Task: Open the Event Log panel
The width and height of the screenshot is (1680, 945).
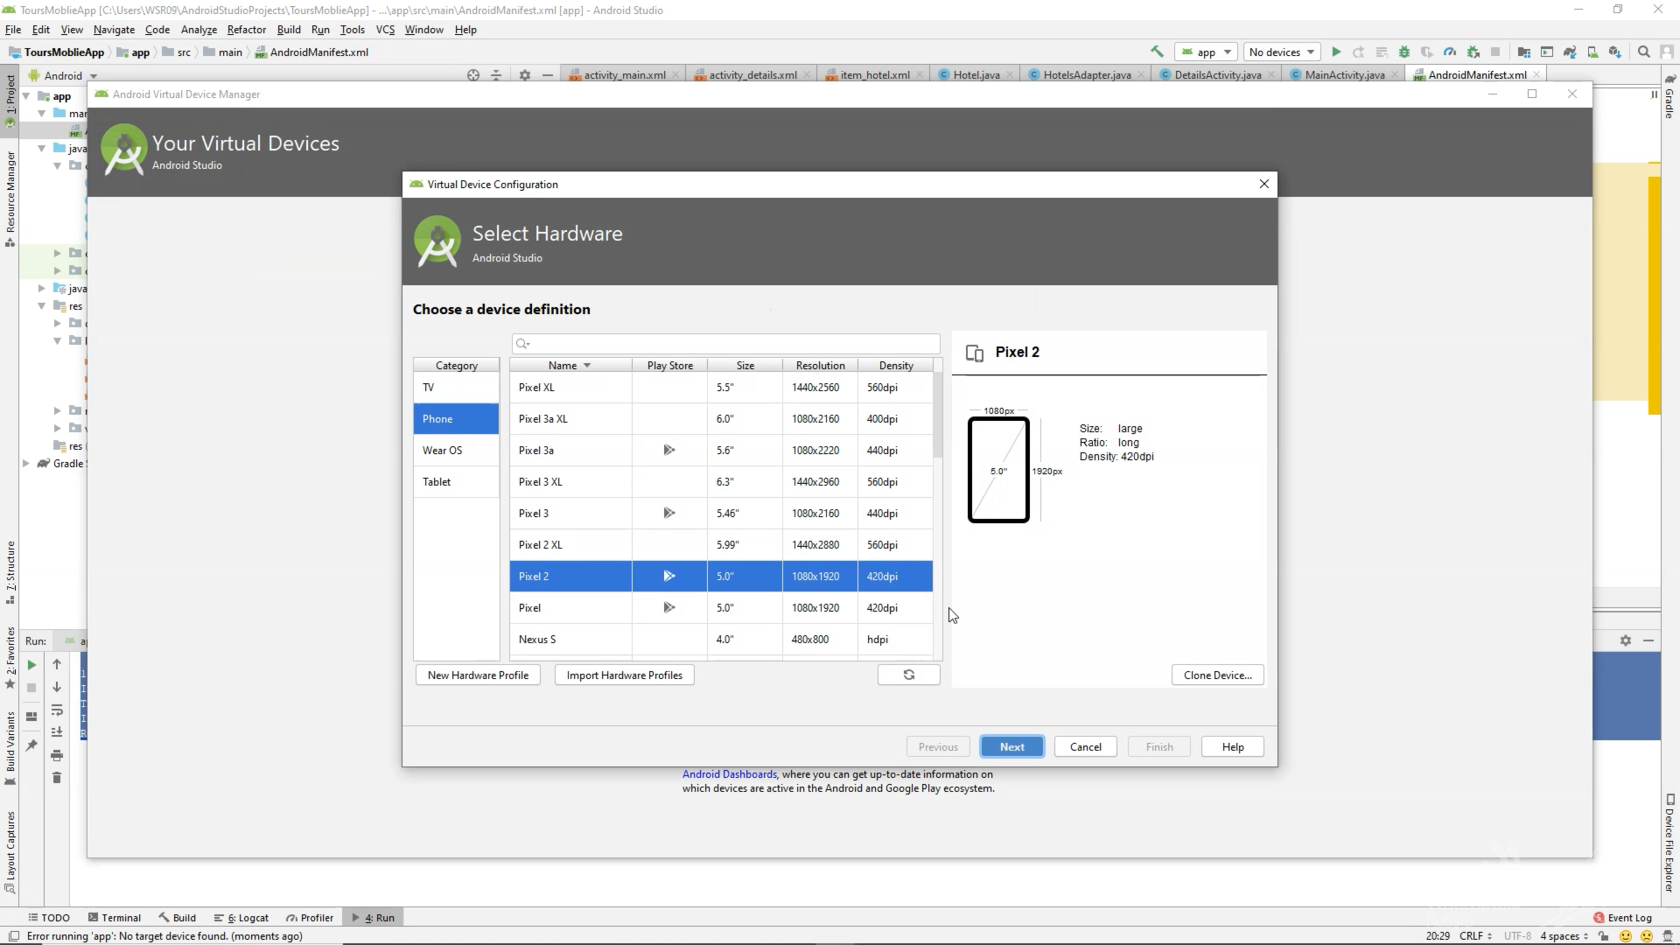Action: (1622, 918)
